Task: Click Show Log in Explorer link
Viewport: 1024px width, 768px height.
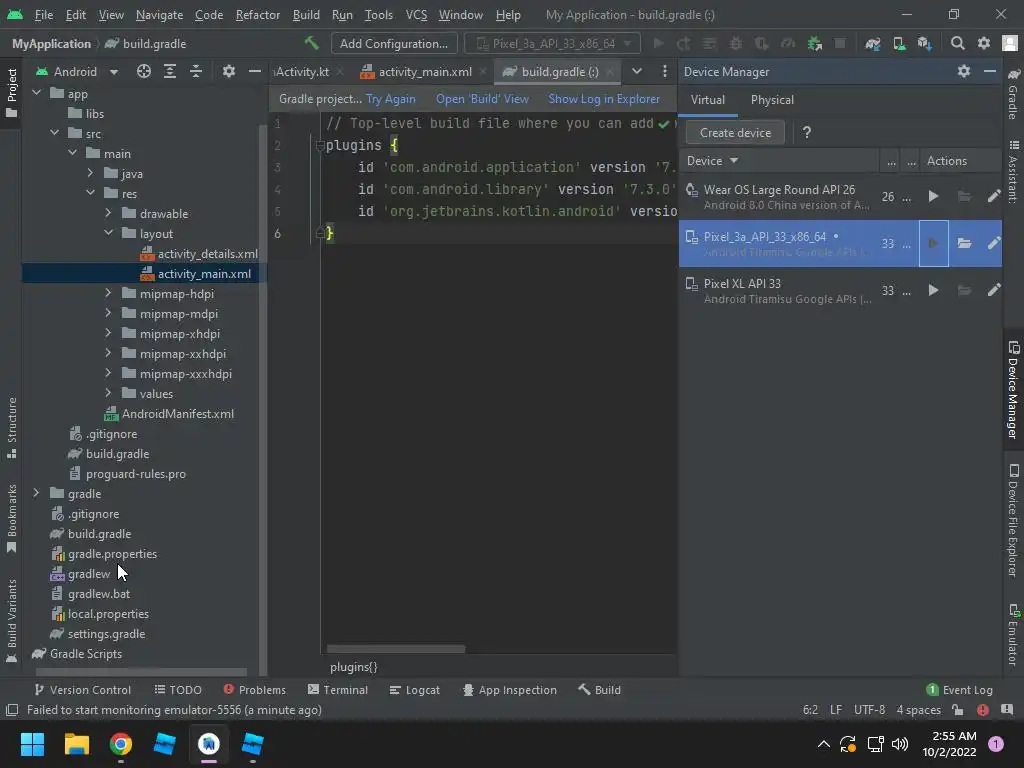Action: (604, 99)
